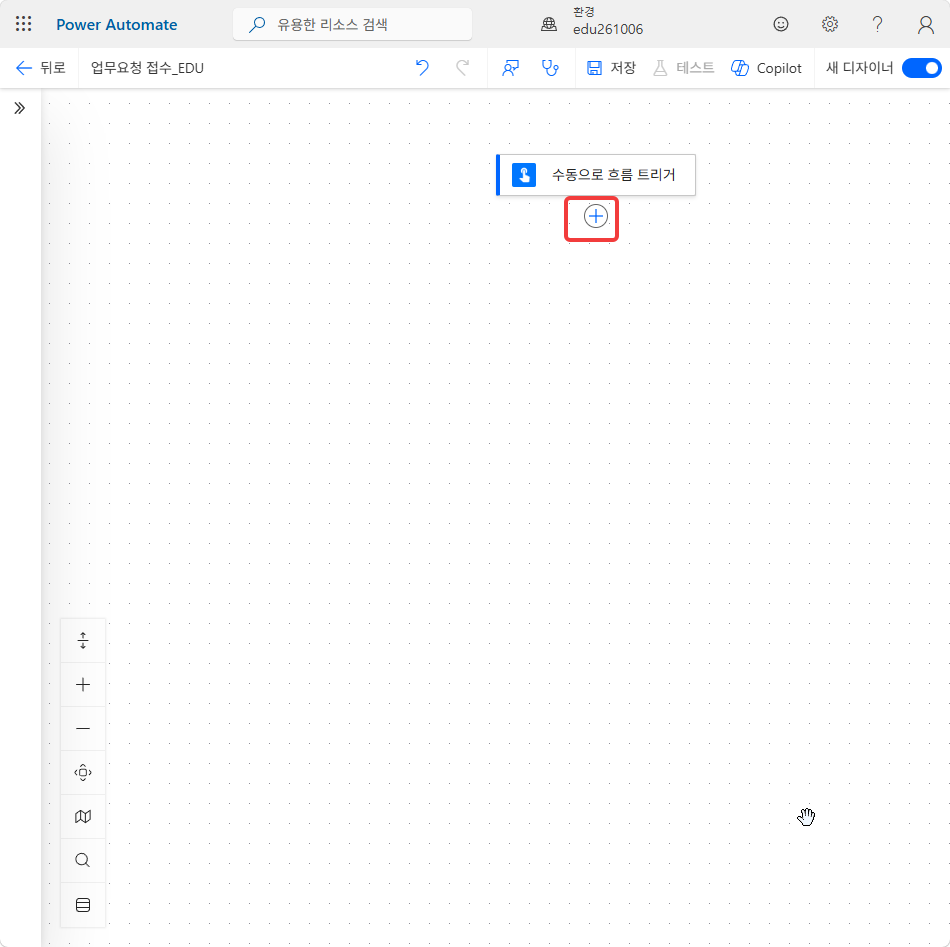Open the app launcher waffle icon

[24, 24]
